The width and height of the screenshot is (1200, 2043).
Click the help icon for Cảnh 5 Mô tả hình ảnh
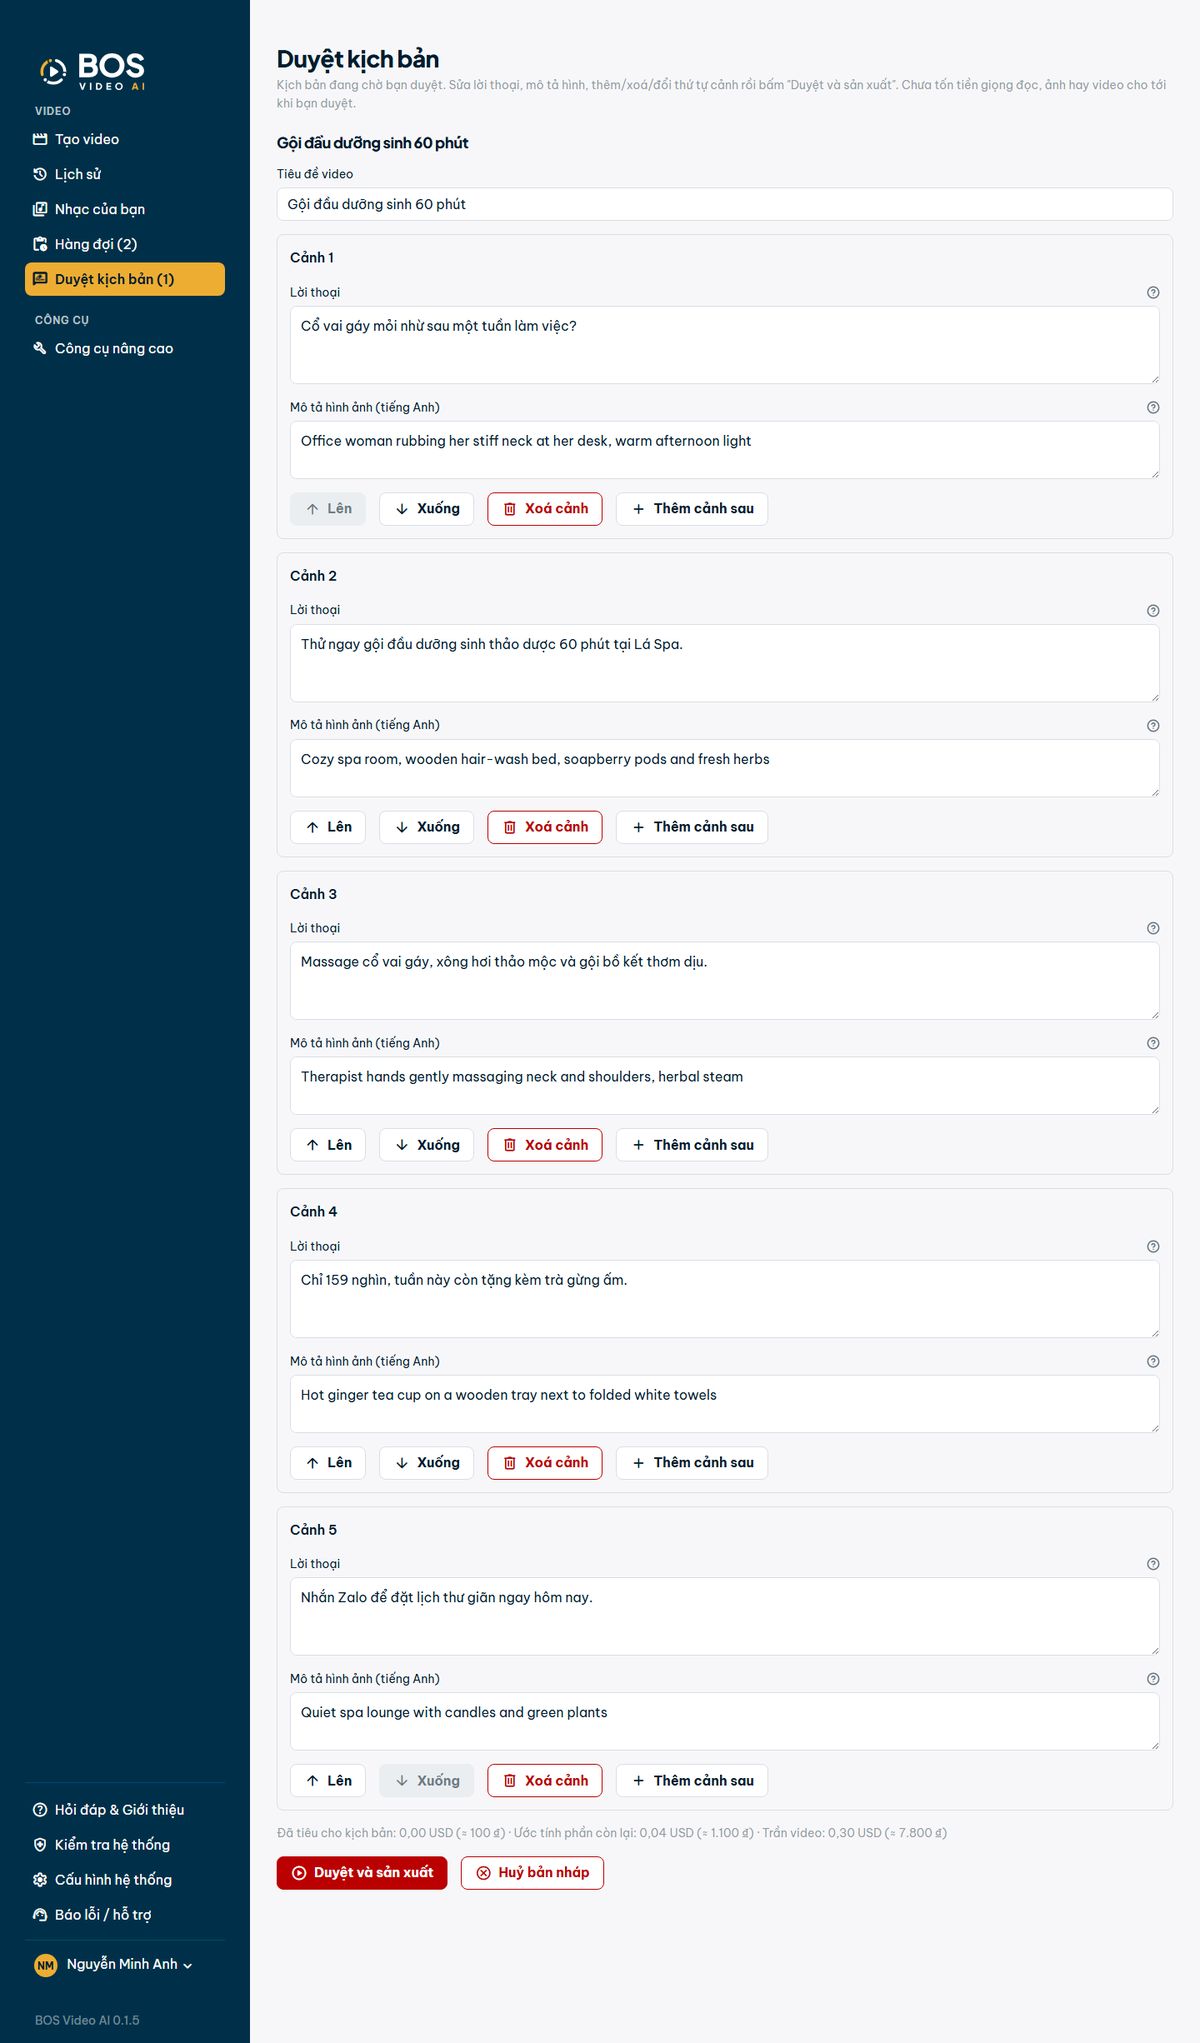tap(1153, 1679)
